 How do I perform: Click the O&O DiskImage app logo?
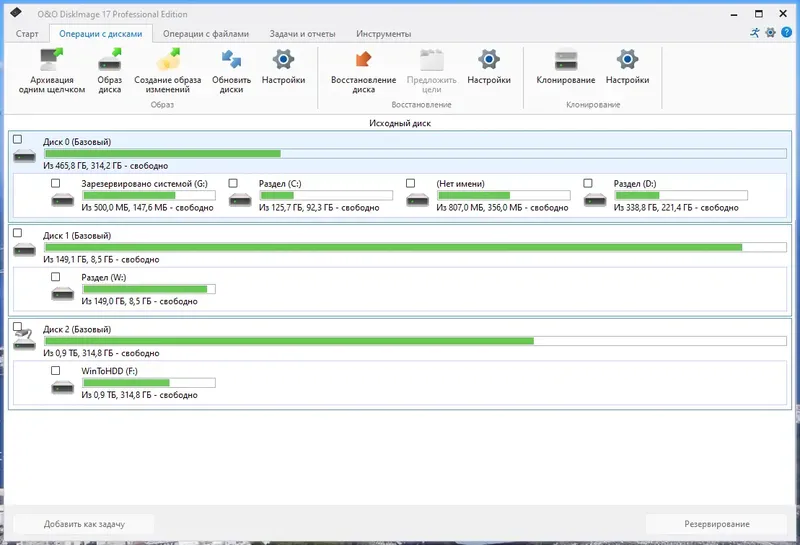pos(16,13)
